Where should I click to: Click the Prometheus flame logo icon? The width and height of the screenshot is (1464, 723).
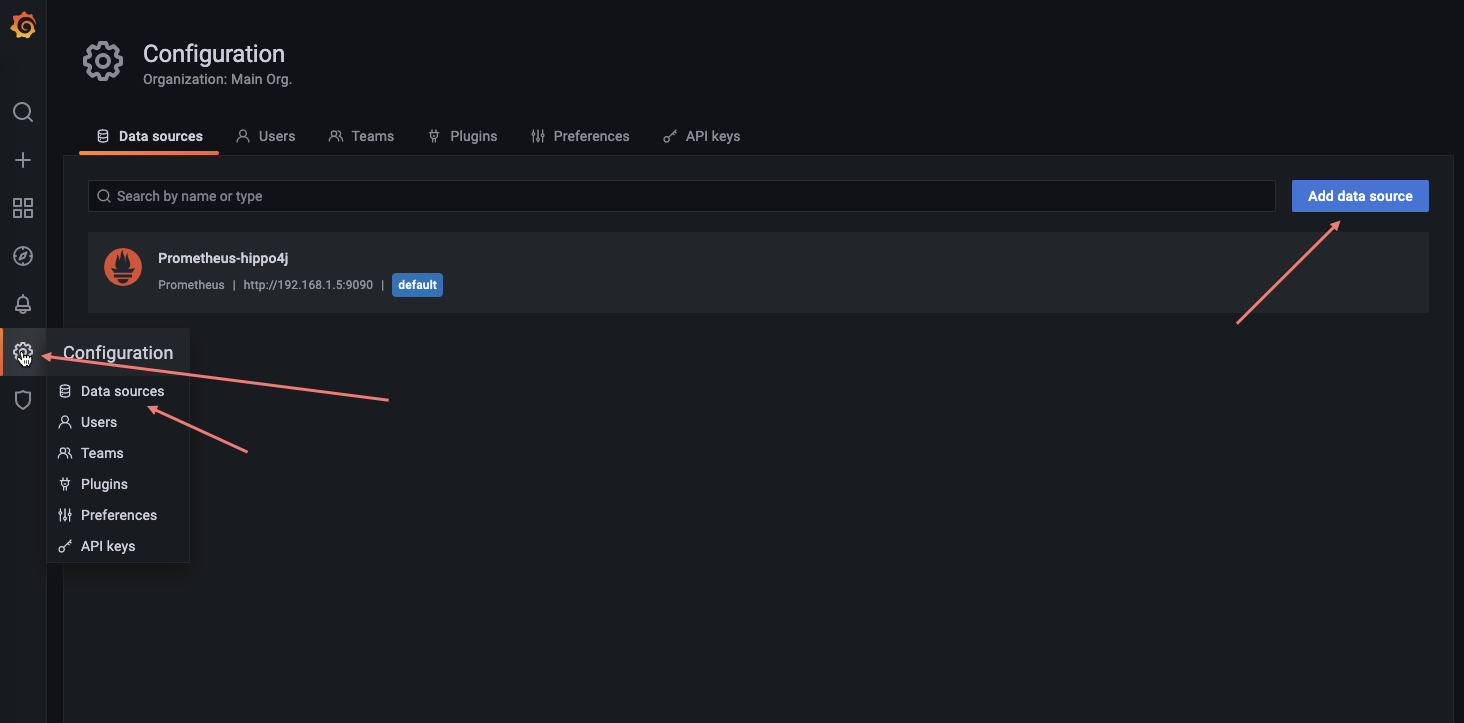123,267
